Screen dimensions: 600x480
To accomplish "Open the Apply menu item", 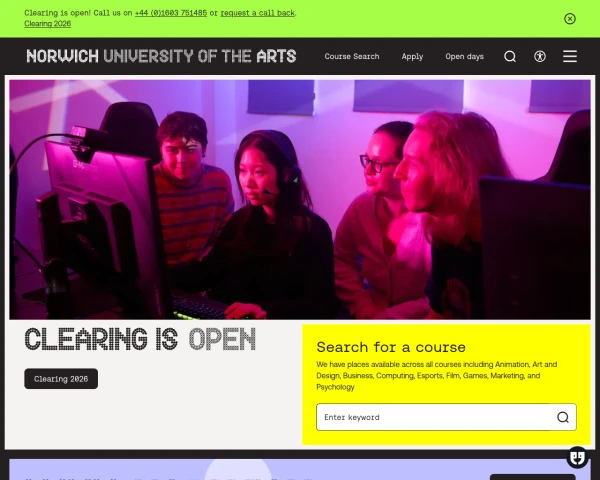I will click(412, 57).
